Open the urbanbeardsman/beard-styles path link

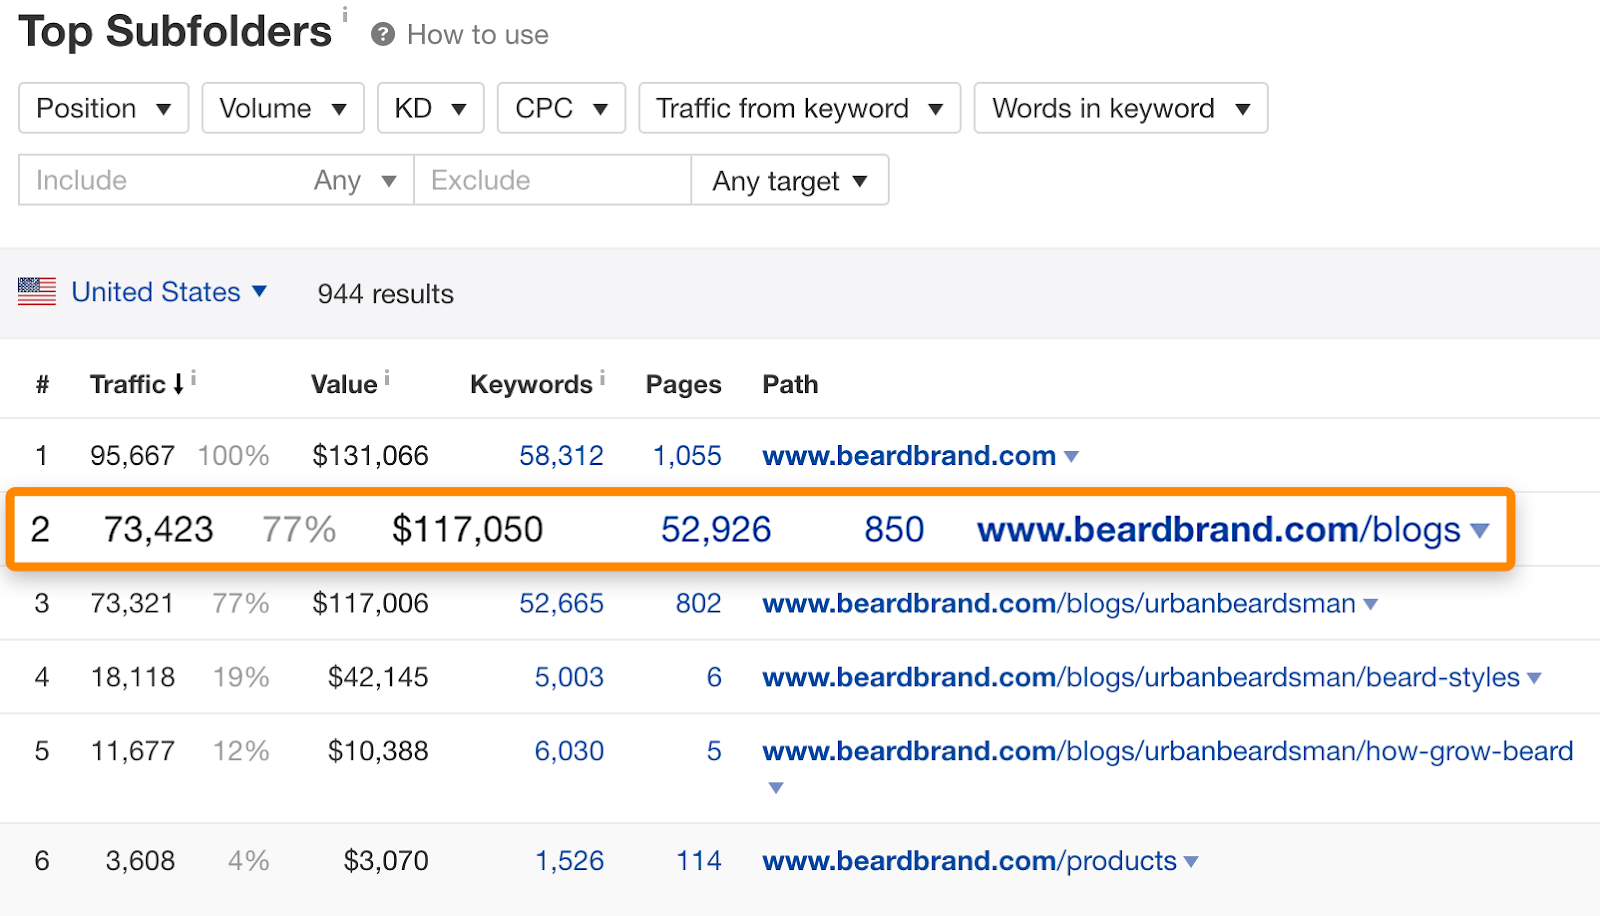(x=1141, y=678)
